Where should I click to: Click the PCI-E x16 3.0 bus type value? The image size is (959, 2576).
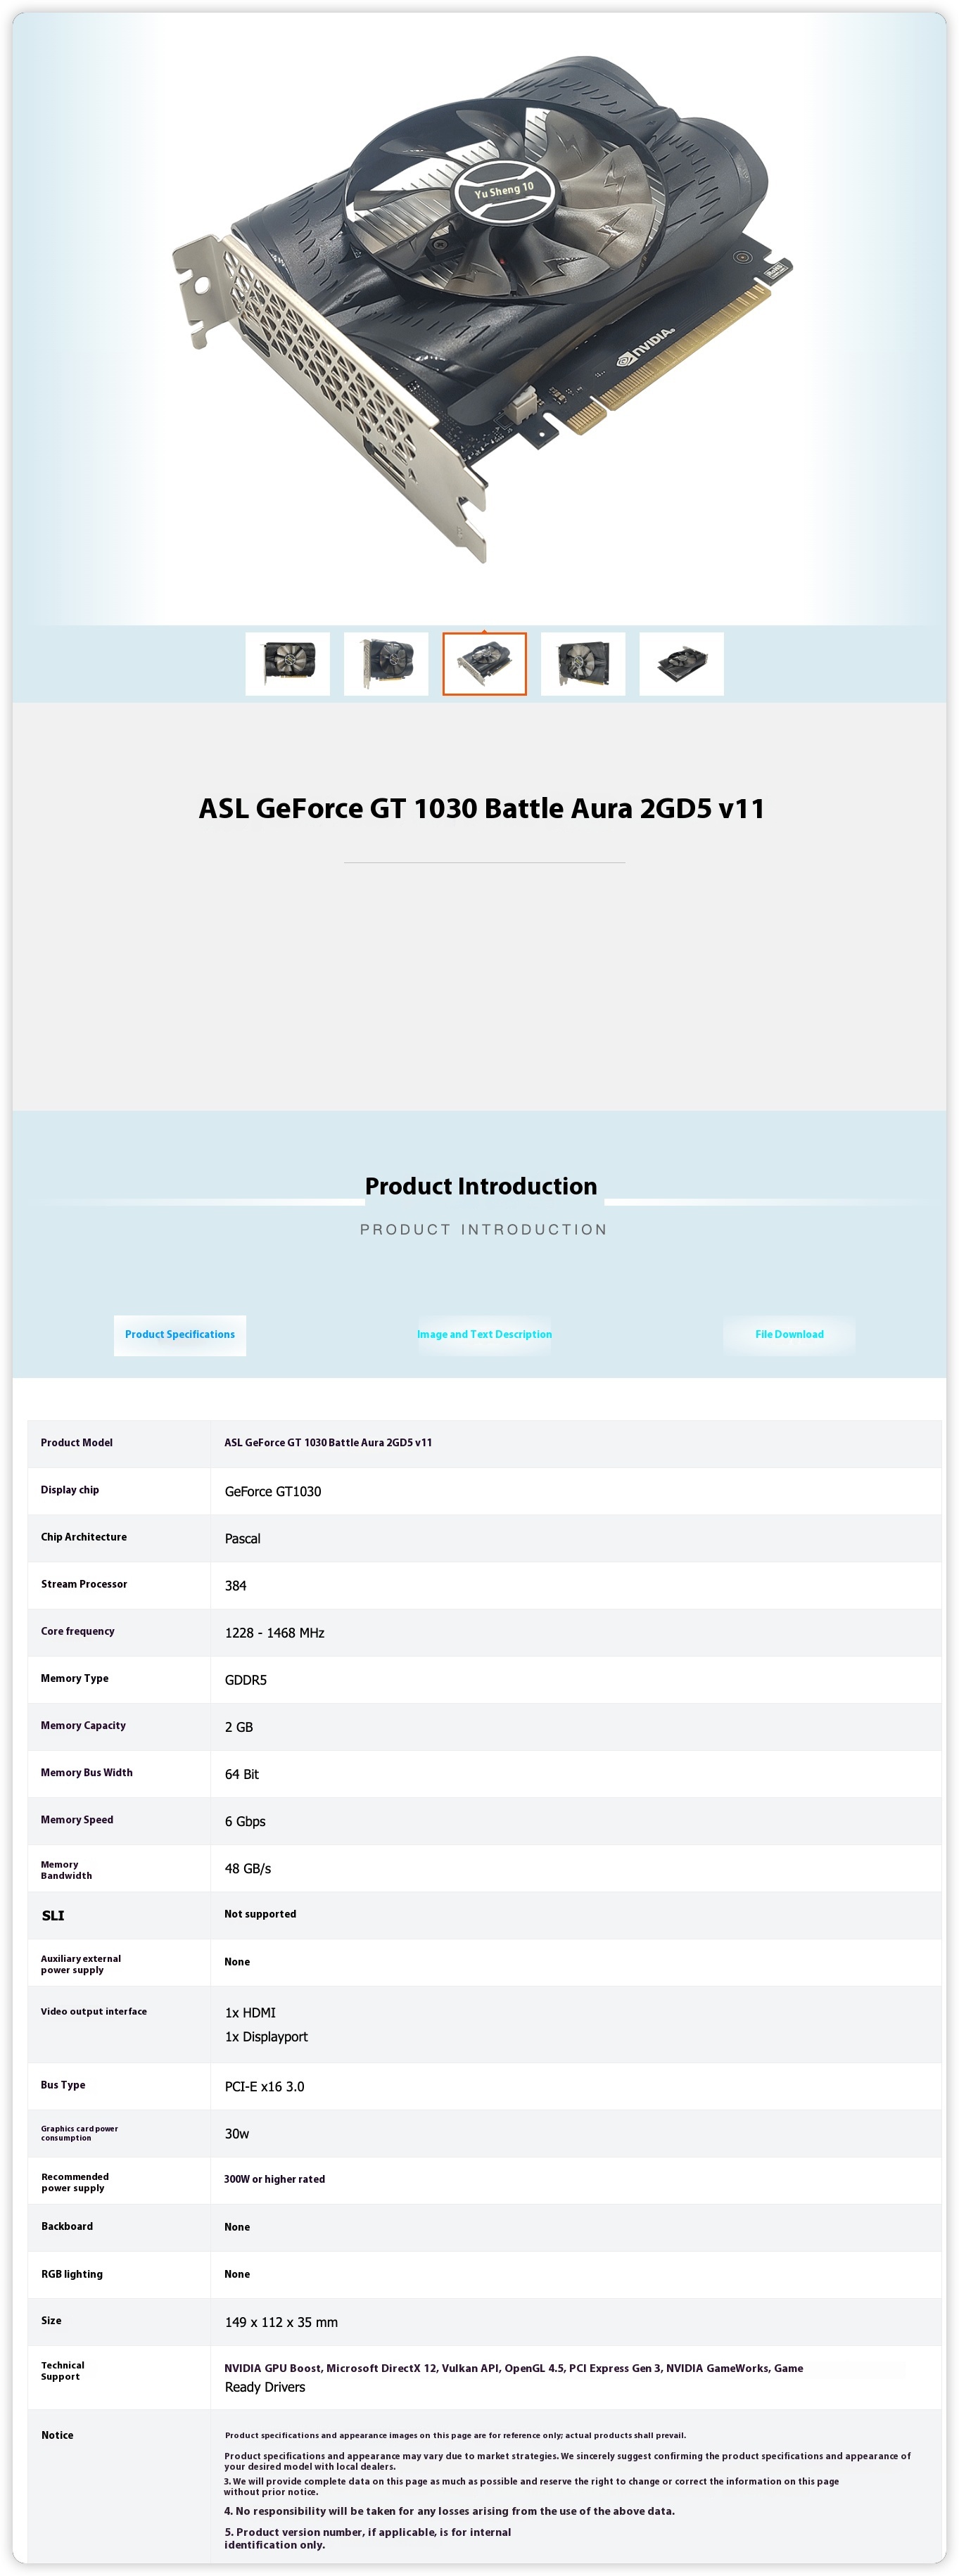tap(264, 2087)
